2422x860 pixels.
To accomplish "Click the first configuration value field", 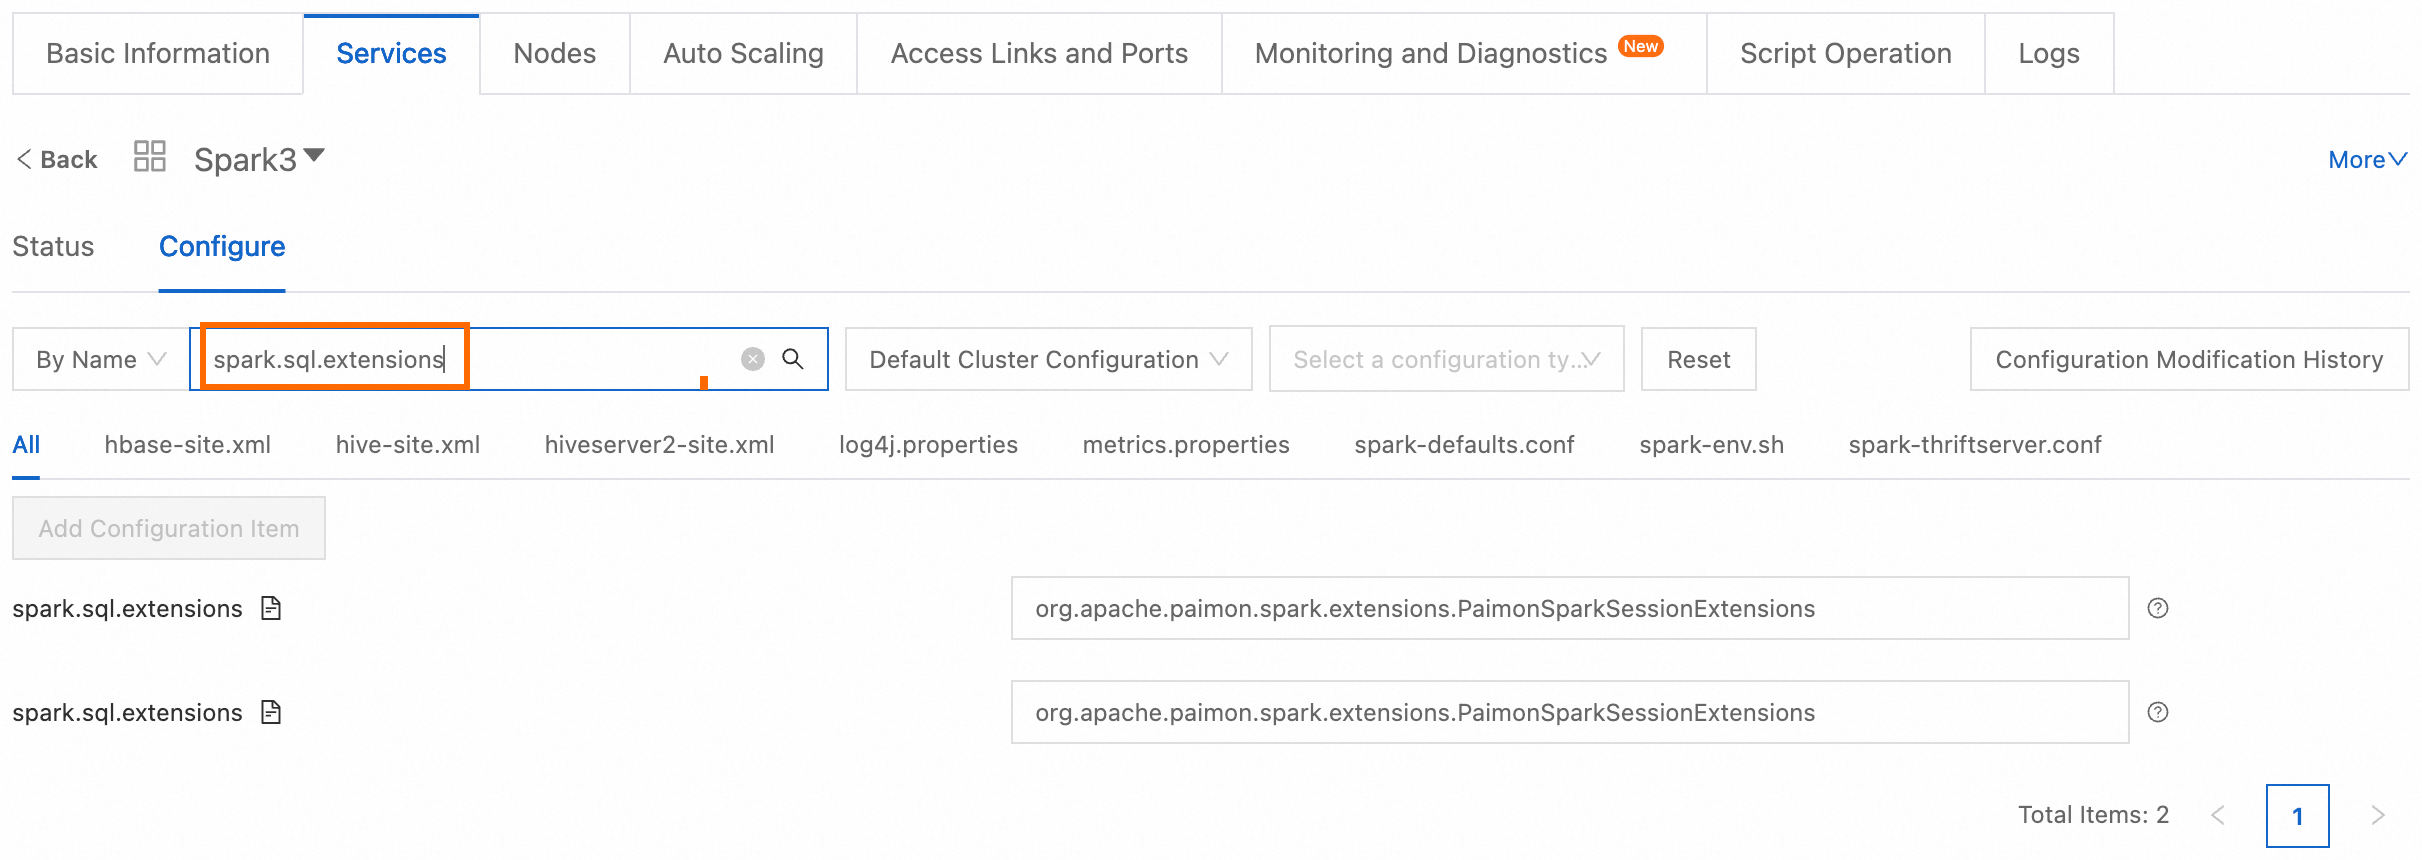I will [x=1569, y=608].
